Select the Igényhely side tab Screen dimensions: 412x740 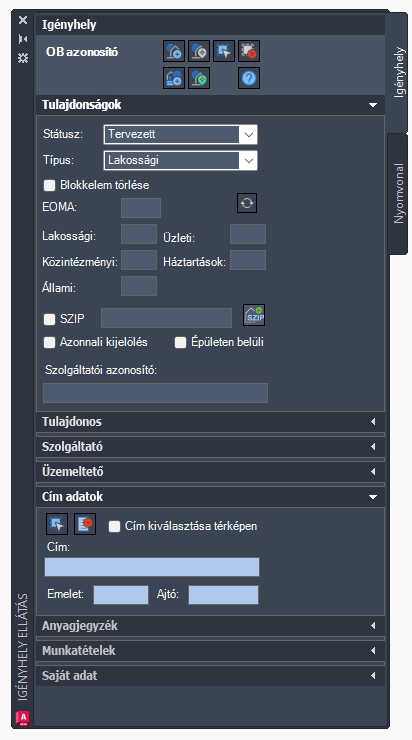click(399, 72)
